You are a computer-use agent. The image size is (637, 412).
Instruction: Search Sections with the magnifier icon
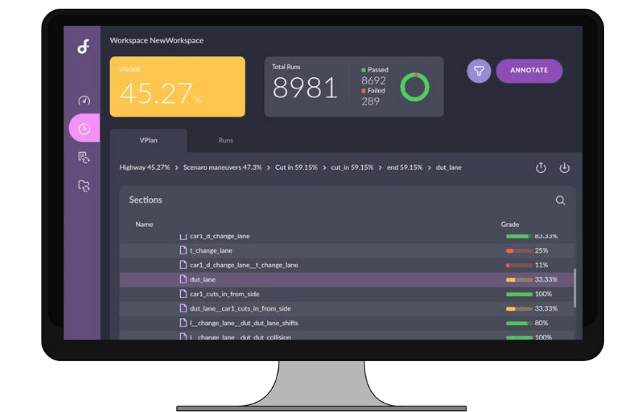tap(560, 200)
